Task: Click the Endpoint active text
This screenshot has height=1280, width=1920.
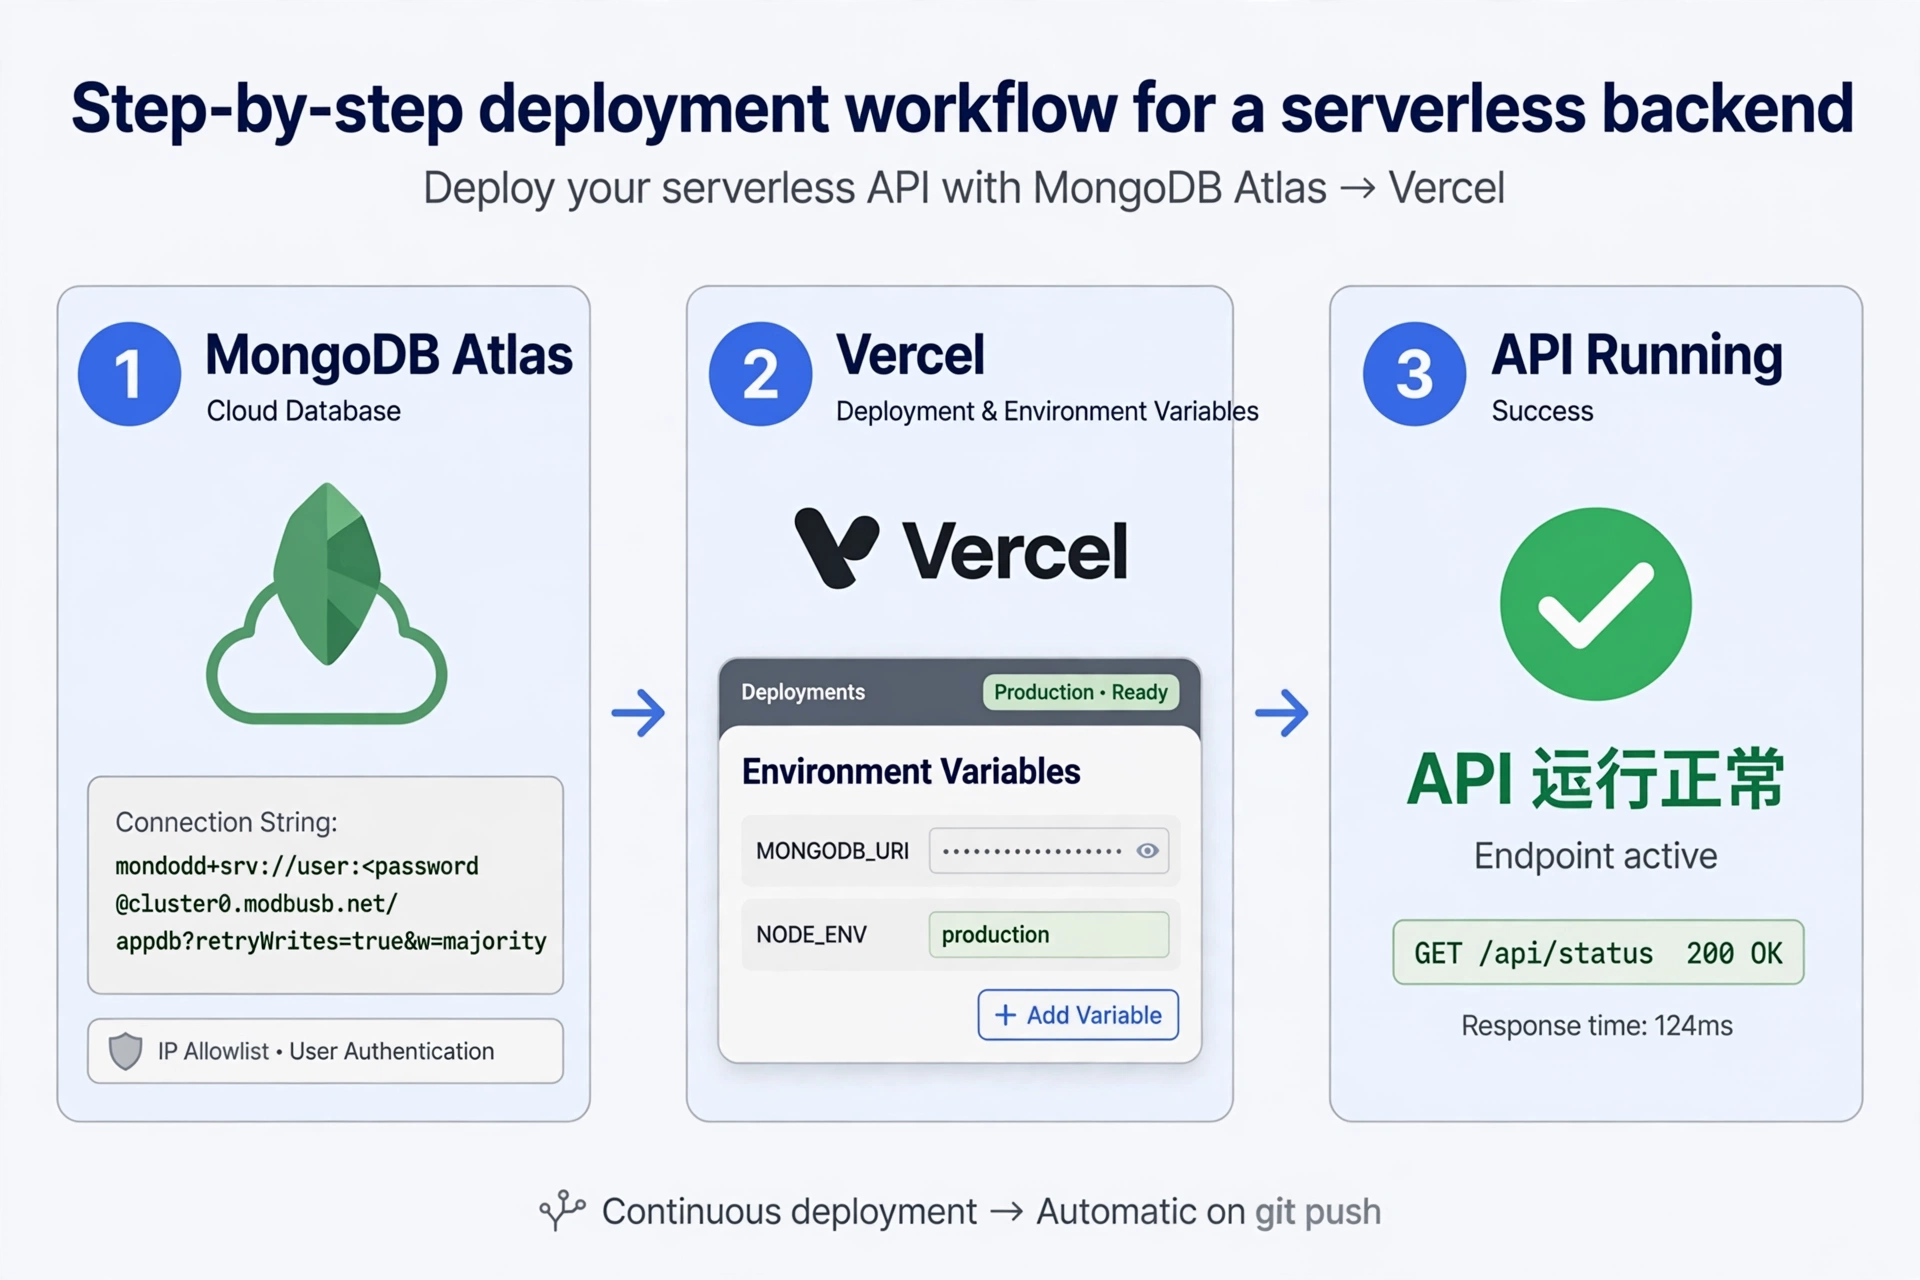Action: [1596, 856]
